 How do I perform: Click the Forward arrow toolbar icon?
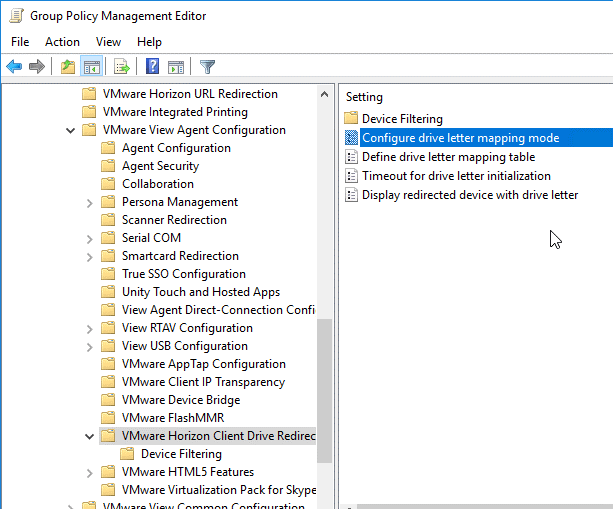coord(37,66)
